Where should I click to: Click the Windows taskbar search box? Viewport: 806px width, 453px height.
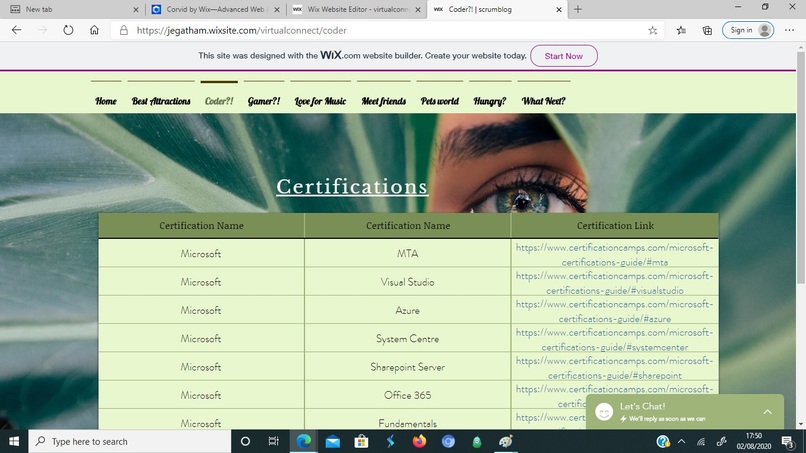pos(130,441)
